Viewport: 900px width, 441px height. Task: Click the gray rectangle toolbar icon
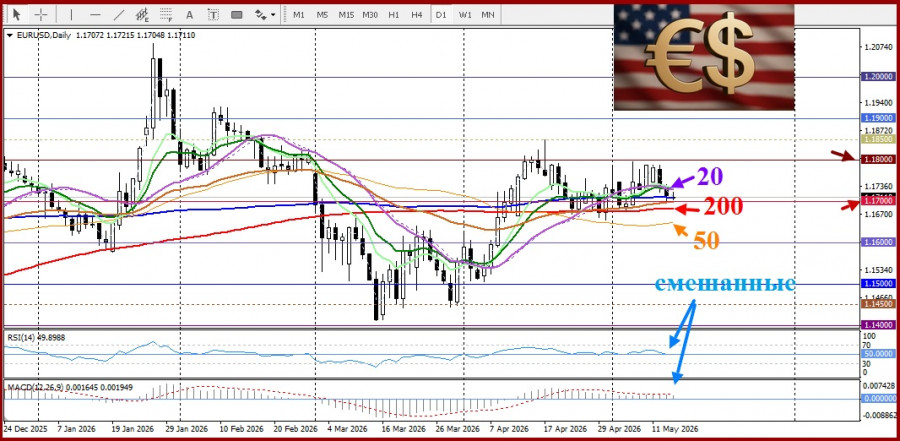click(x=236, y=15)
